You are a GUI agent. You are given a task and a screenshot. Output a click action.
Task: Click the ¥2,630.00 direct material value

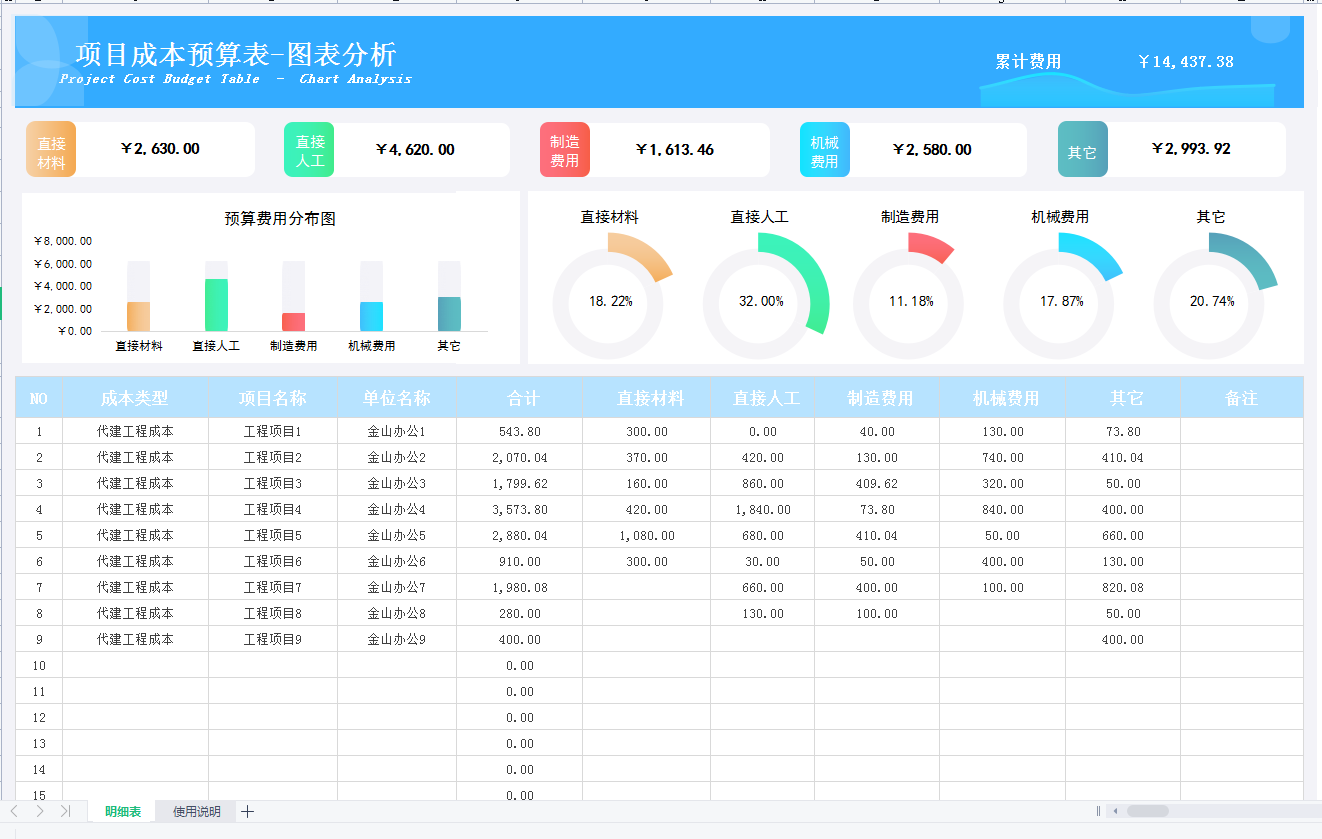tap(160, 149)
